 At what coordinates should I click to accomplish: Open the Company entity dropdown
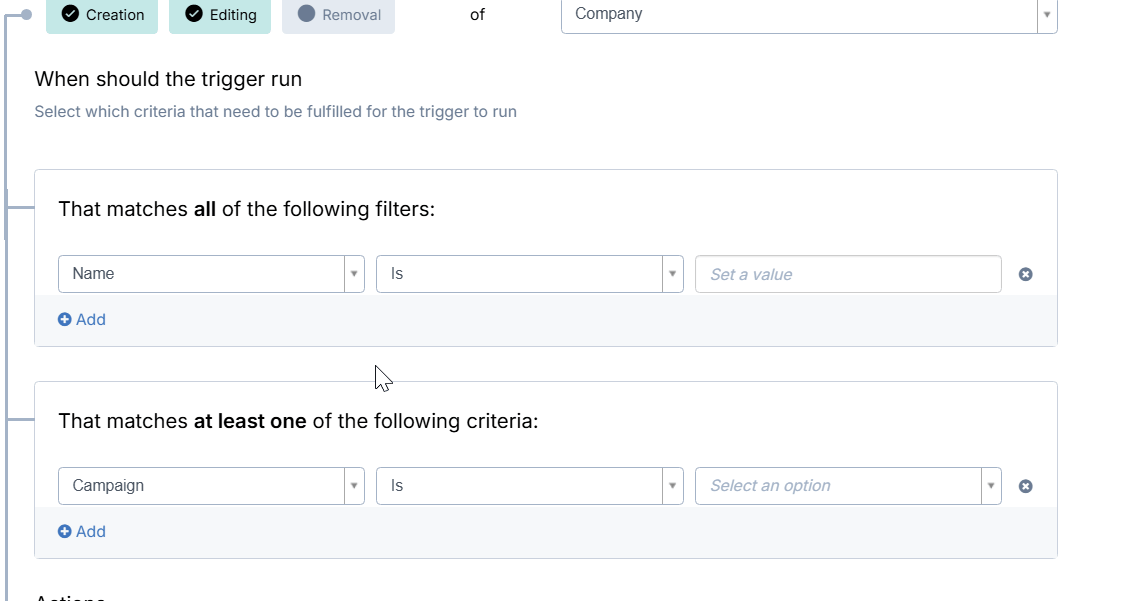(x=809, y=15)
